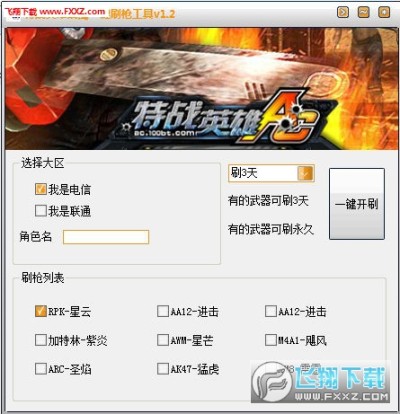Enable the ARC-圣焰 checkbox
This screenshot has height=414, width=400.
coord(41,369)
